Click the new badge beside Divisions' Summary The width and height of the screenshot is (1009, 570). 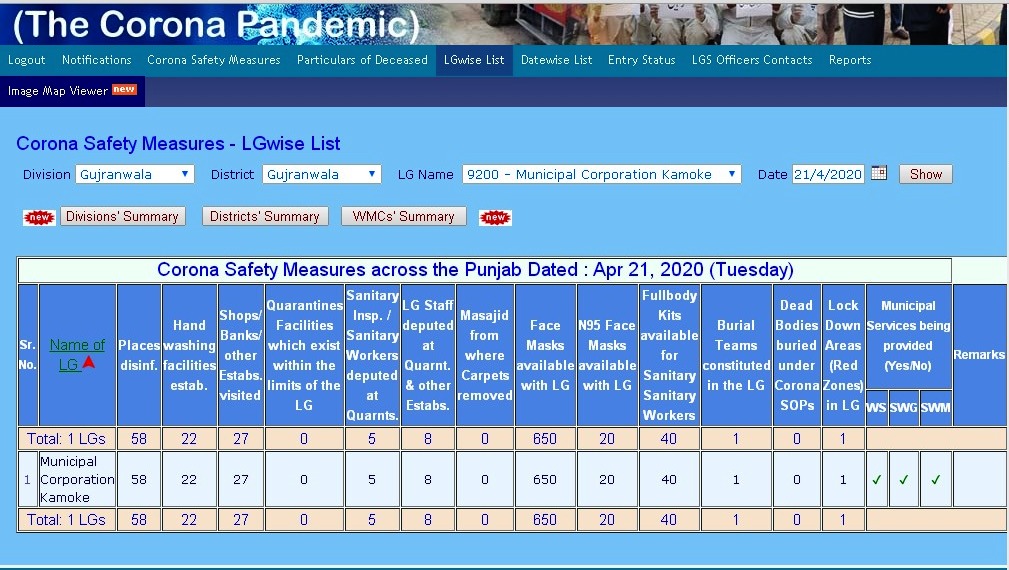coord(39,217)
